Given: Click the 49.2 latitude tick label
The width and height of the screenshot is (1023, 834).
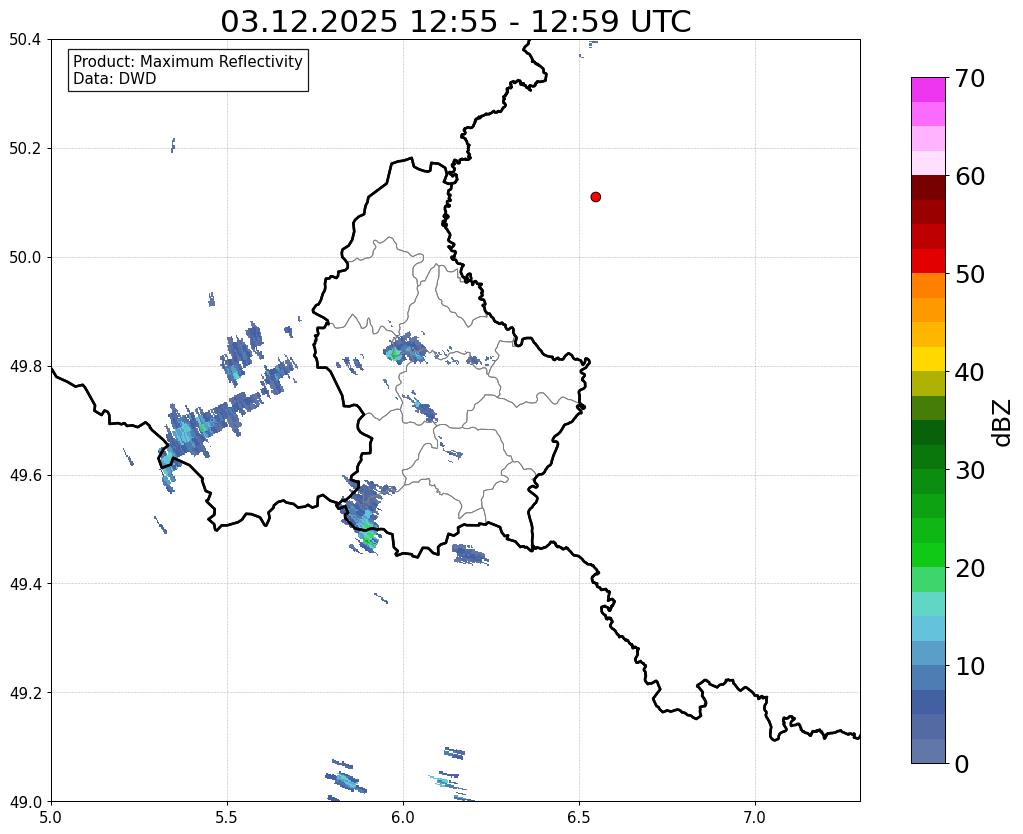Looking at the screenshot, I should [25, 693].
